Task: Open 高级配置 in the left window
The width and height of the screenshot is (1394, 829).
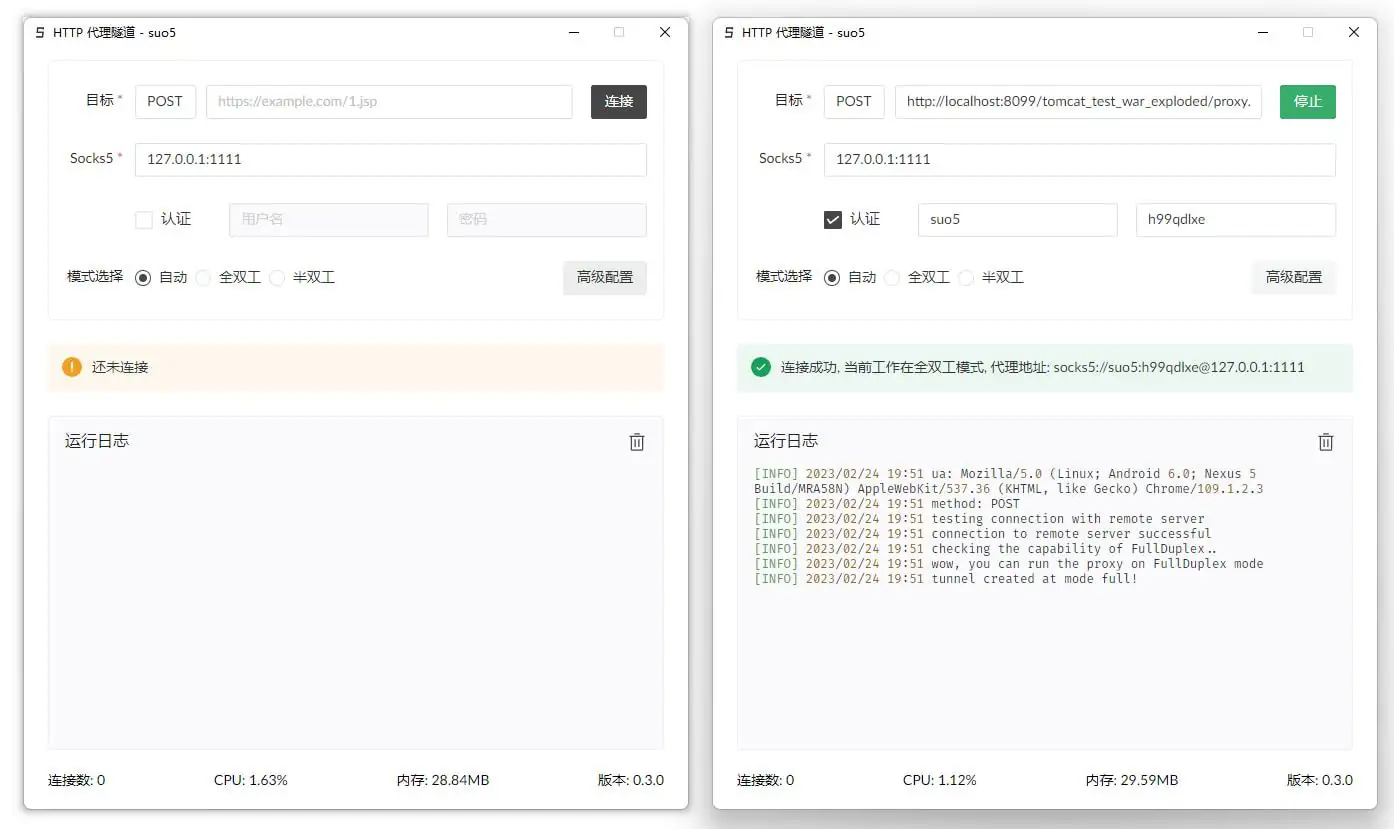Action: (x=604, y=277)
